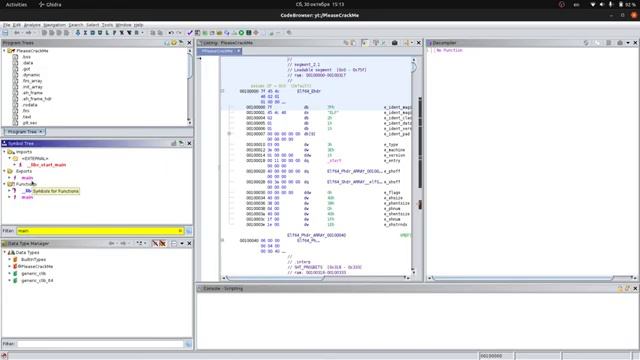Click the refresh icon in Decompiler panel header
640x360 pixels.
586,42
